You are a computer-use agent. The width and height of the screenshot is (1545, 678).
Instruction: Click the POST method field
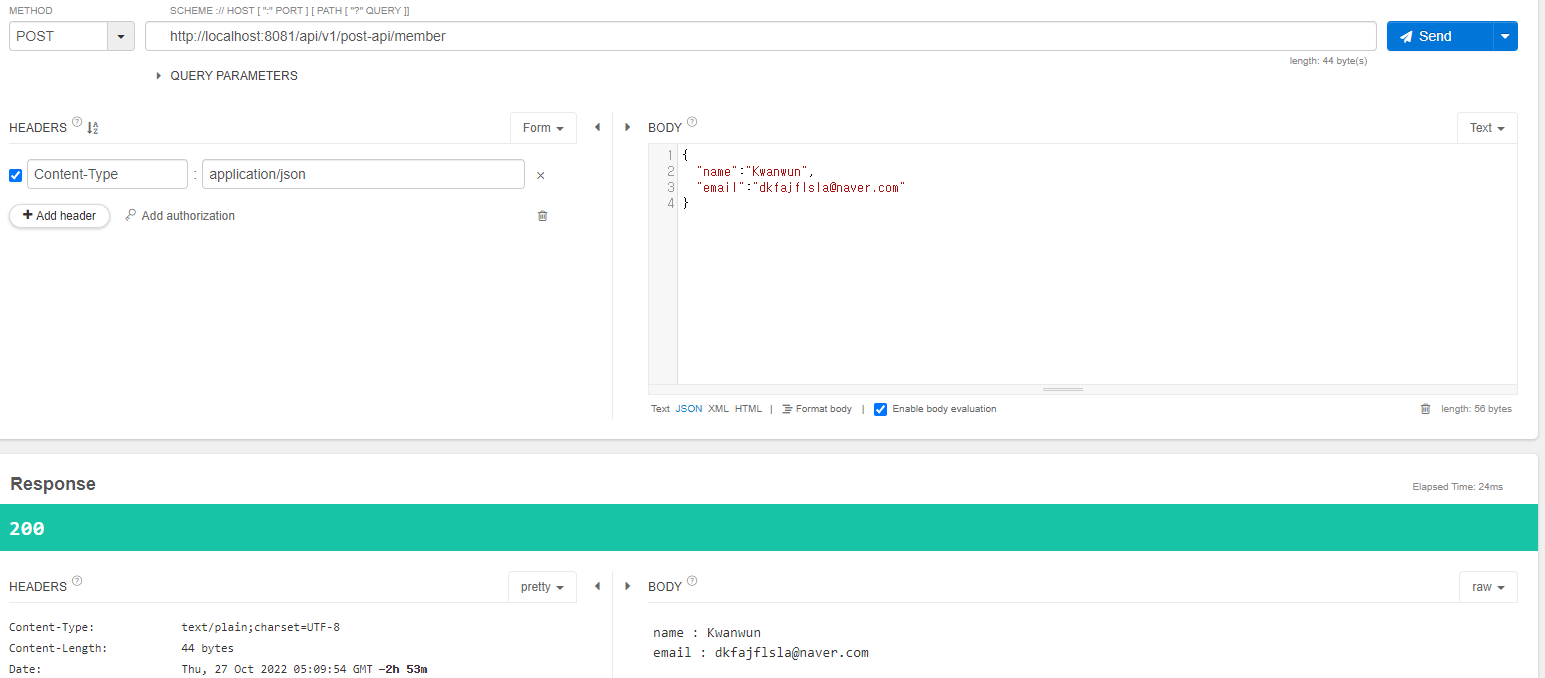[x=58, y=36]
